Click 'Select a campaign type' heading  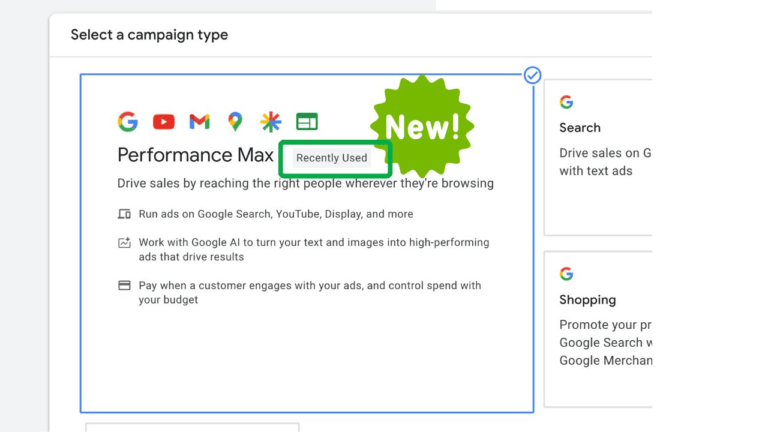tap(149, 35)
